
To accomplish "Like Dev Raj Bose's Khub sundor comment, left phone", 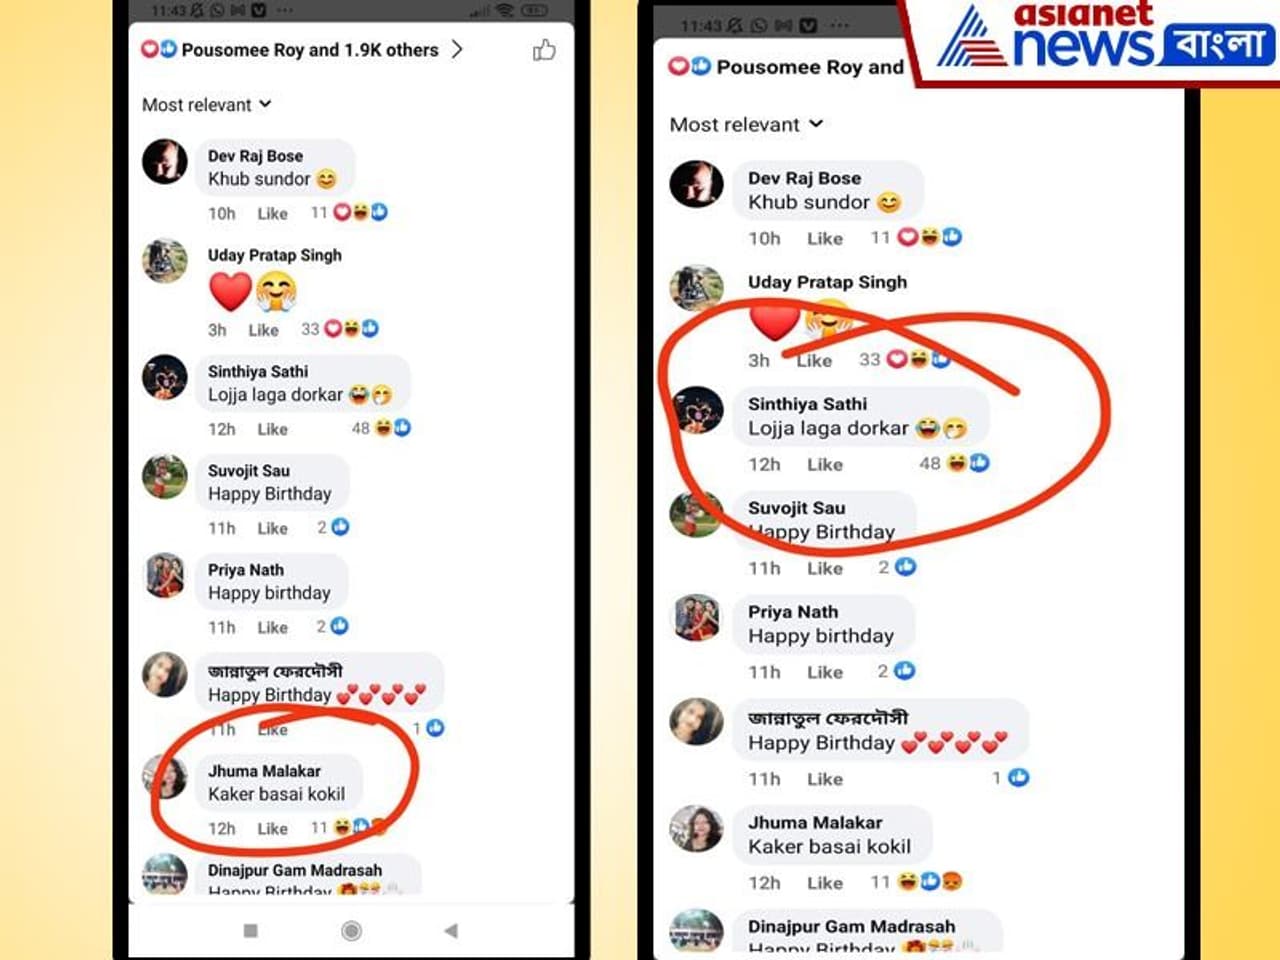I will click(x=272, y=213).
